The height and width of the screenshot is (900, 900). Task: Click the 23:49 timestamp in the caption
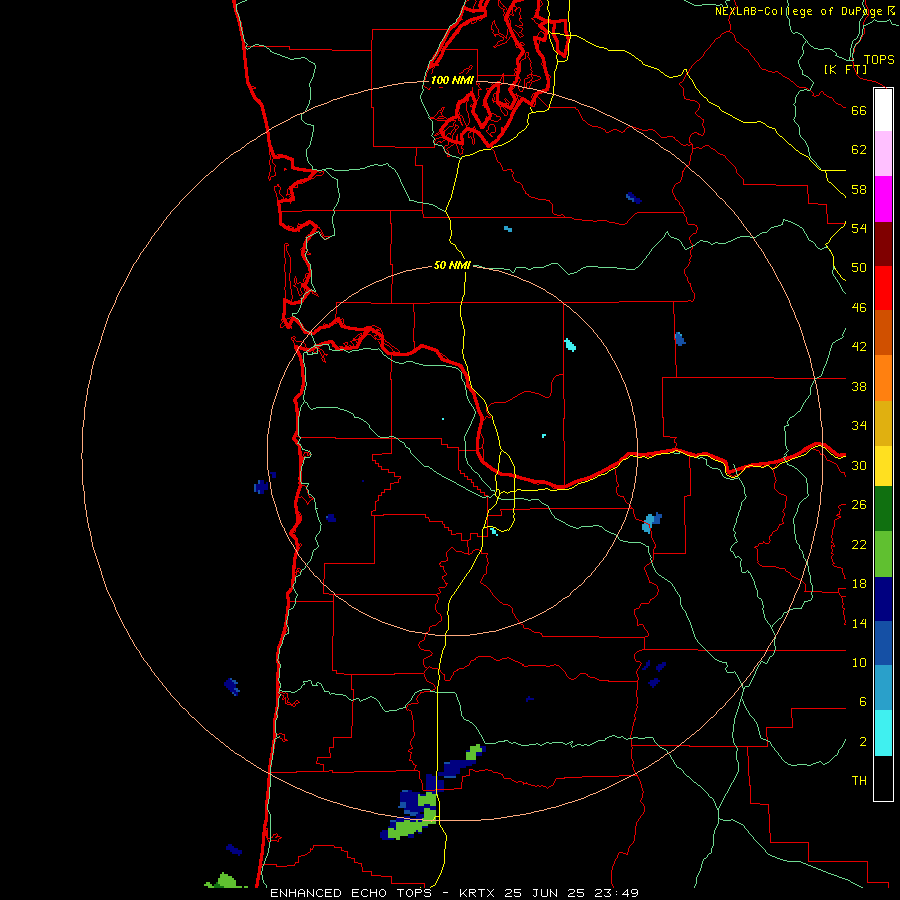[x=617, y=893]
